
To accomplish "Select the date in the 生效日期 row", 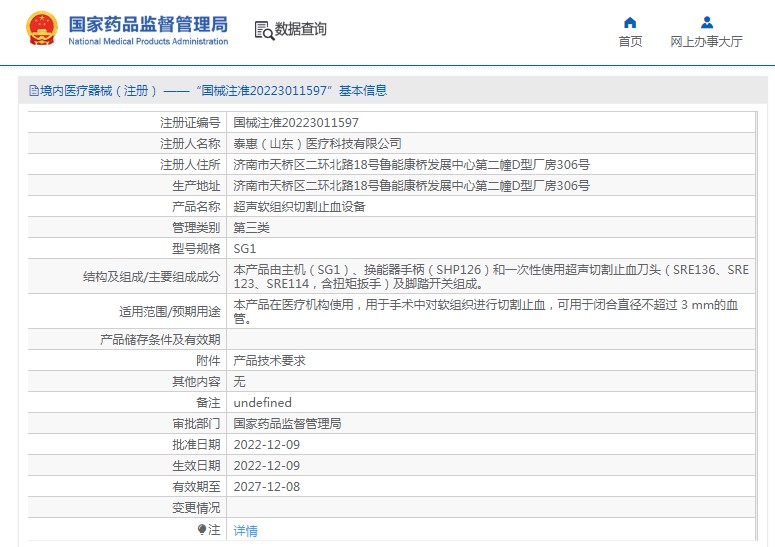I will (266, 466).
